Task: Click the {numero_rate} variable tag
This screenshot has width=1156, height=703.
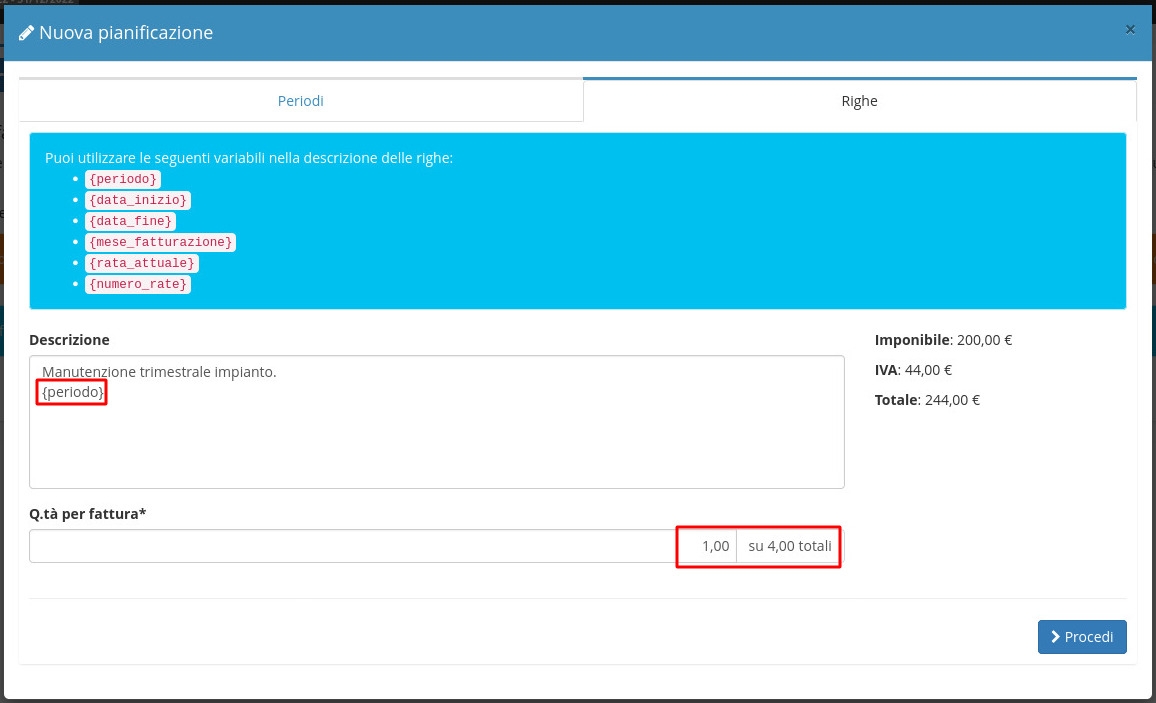Action: (137, 284)
